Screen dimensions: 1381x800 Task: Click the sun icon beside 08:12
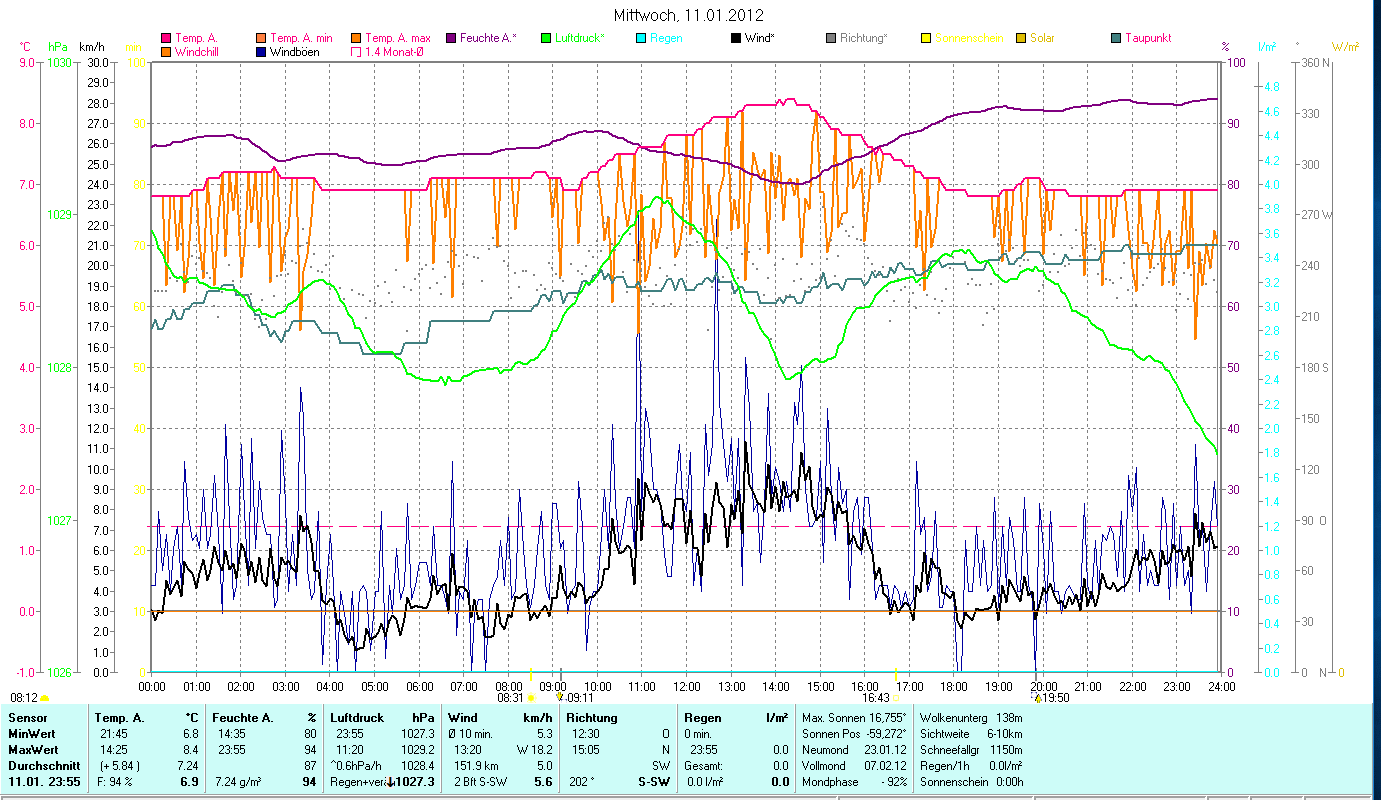coord(45,698)
